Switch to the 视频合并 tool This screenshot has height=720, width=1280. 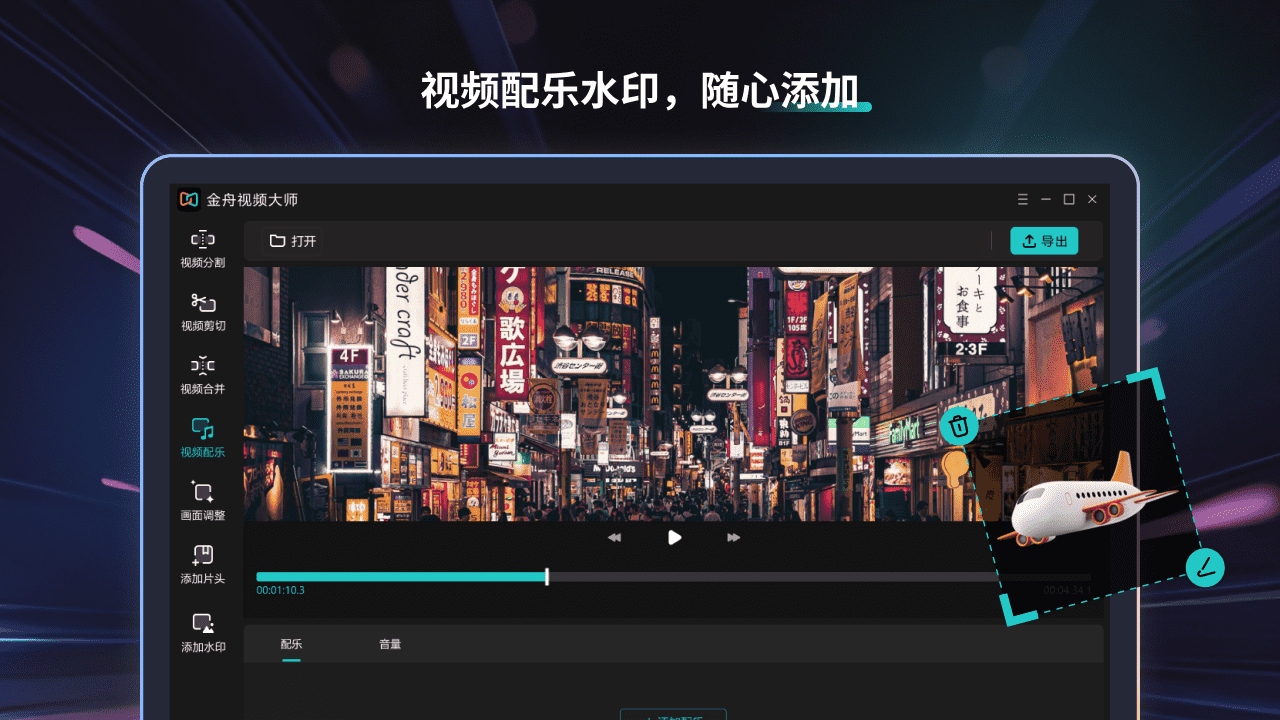click(202, 375)
